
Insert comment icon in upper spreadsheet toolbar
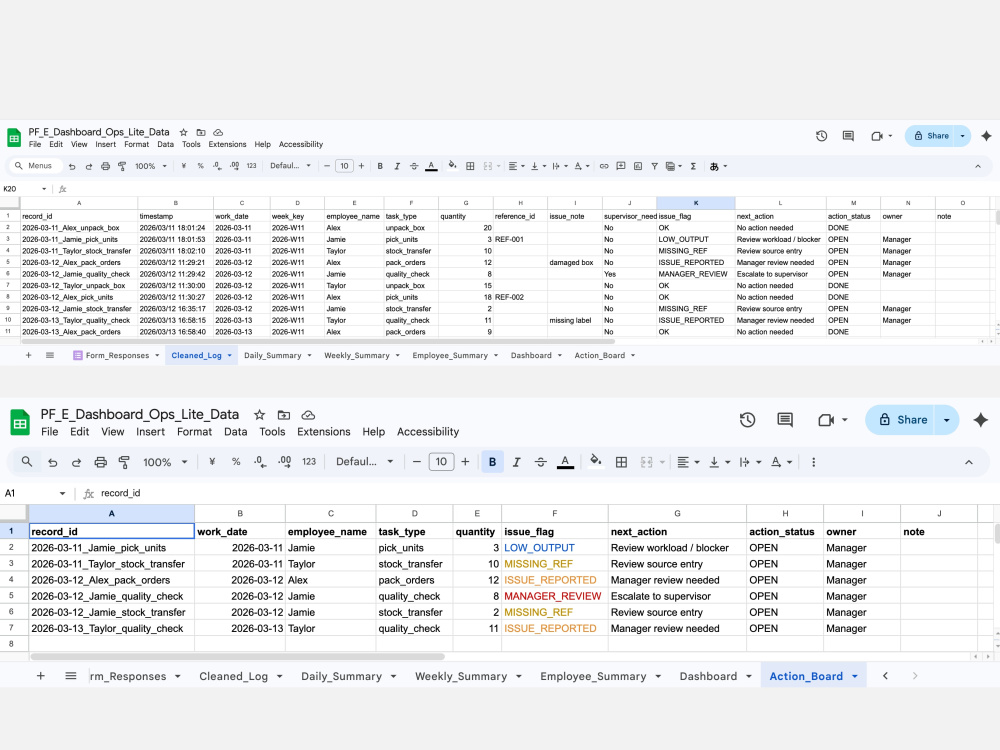point(621,166)
